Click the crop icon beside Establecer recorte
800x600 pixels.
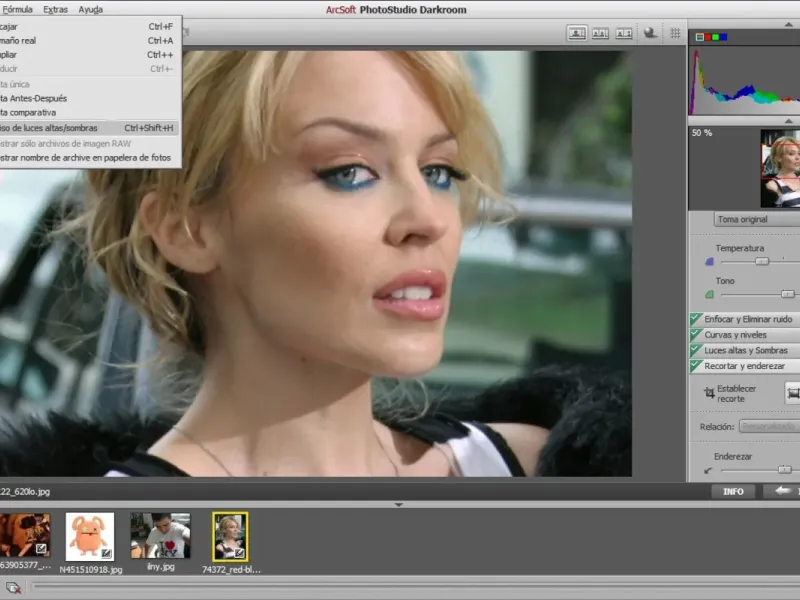[710, 393]
